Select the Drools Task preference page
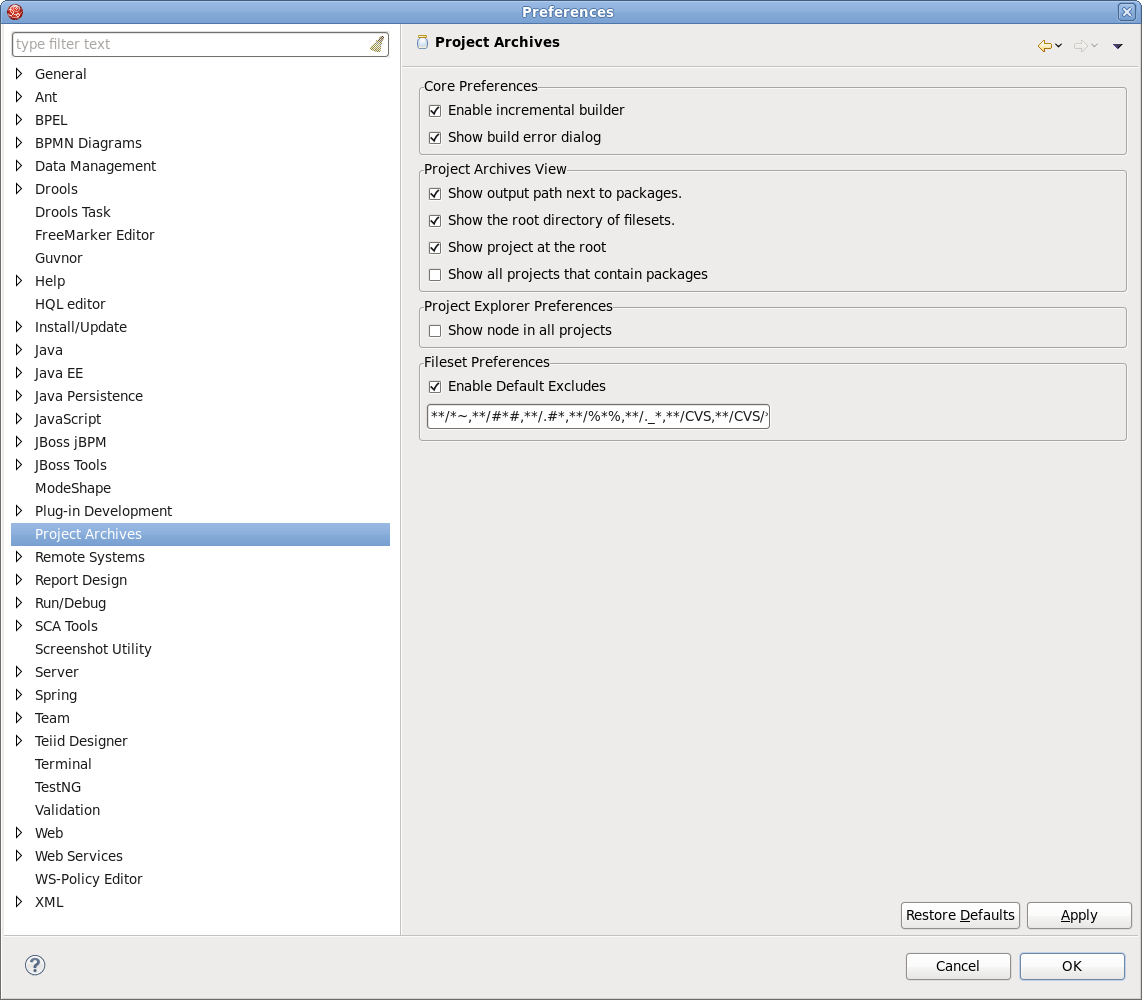Screen dimensions: 1142x1000 (72, 211)
